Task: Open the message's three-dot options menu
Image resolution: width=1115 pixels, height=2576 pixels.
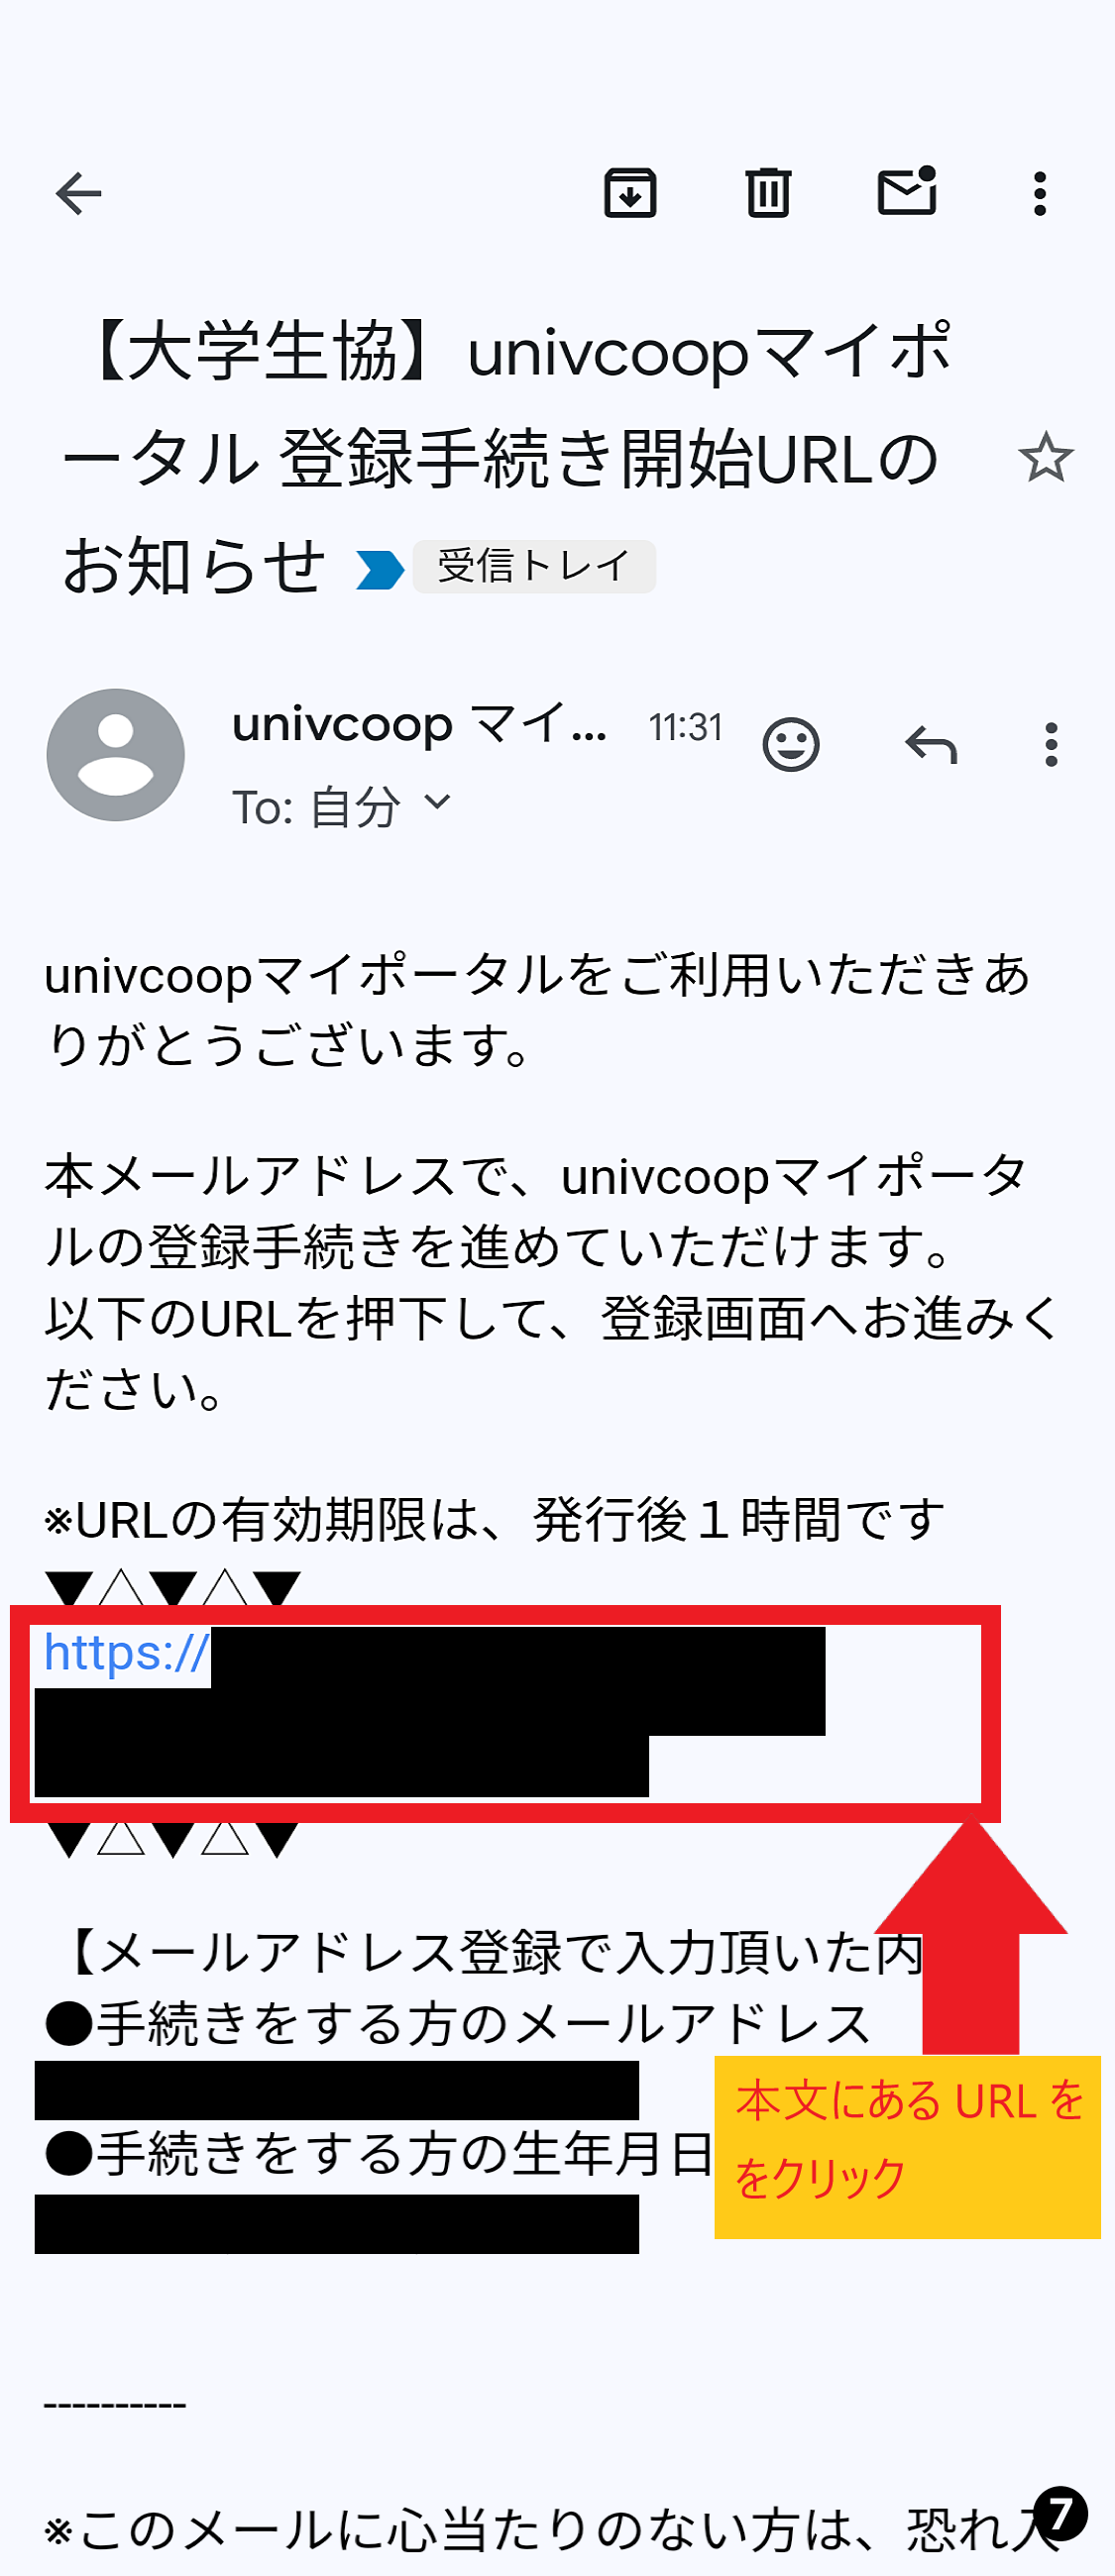Action: tap(1050, 745)
